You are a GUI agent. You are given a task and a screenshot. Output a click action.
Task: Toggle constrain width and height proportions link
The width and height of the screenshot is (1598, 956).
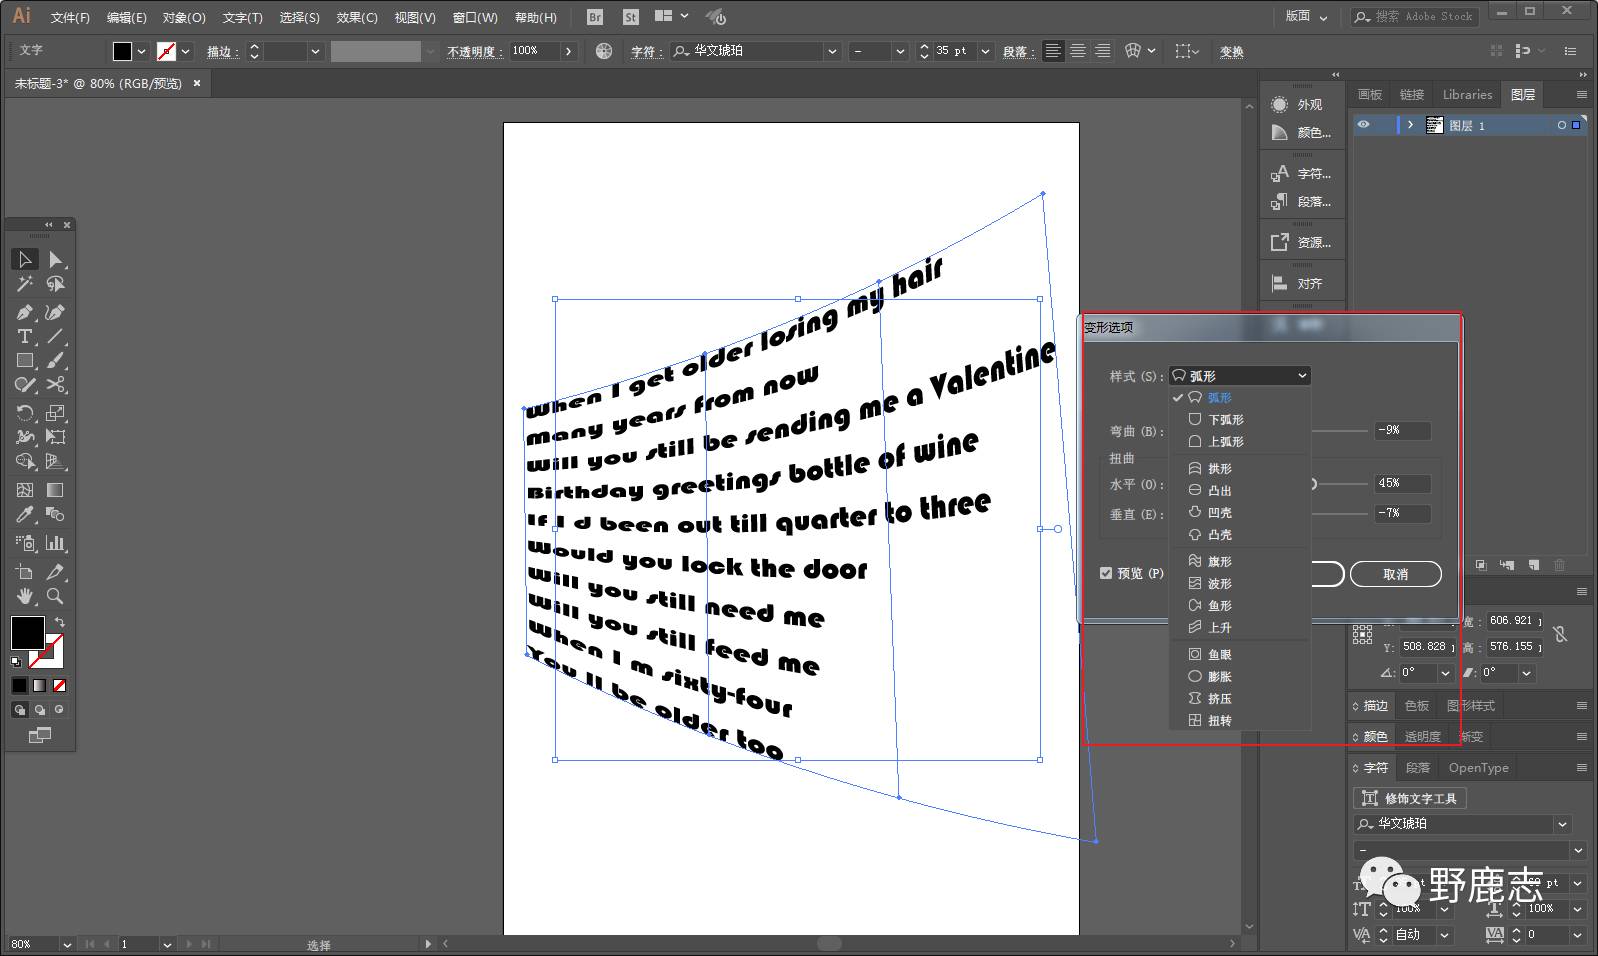1560,634
